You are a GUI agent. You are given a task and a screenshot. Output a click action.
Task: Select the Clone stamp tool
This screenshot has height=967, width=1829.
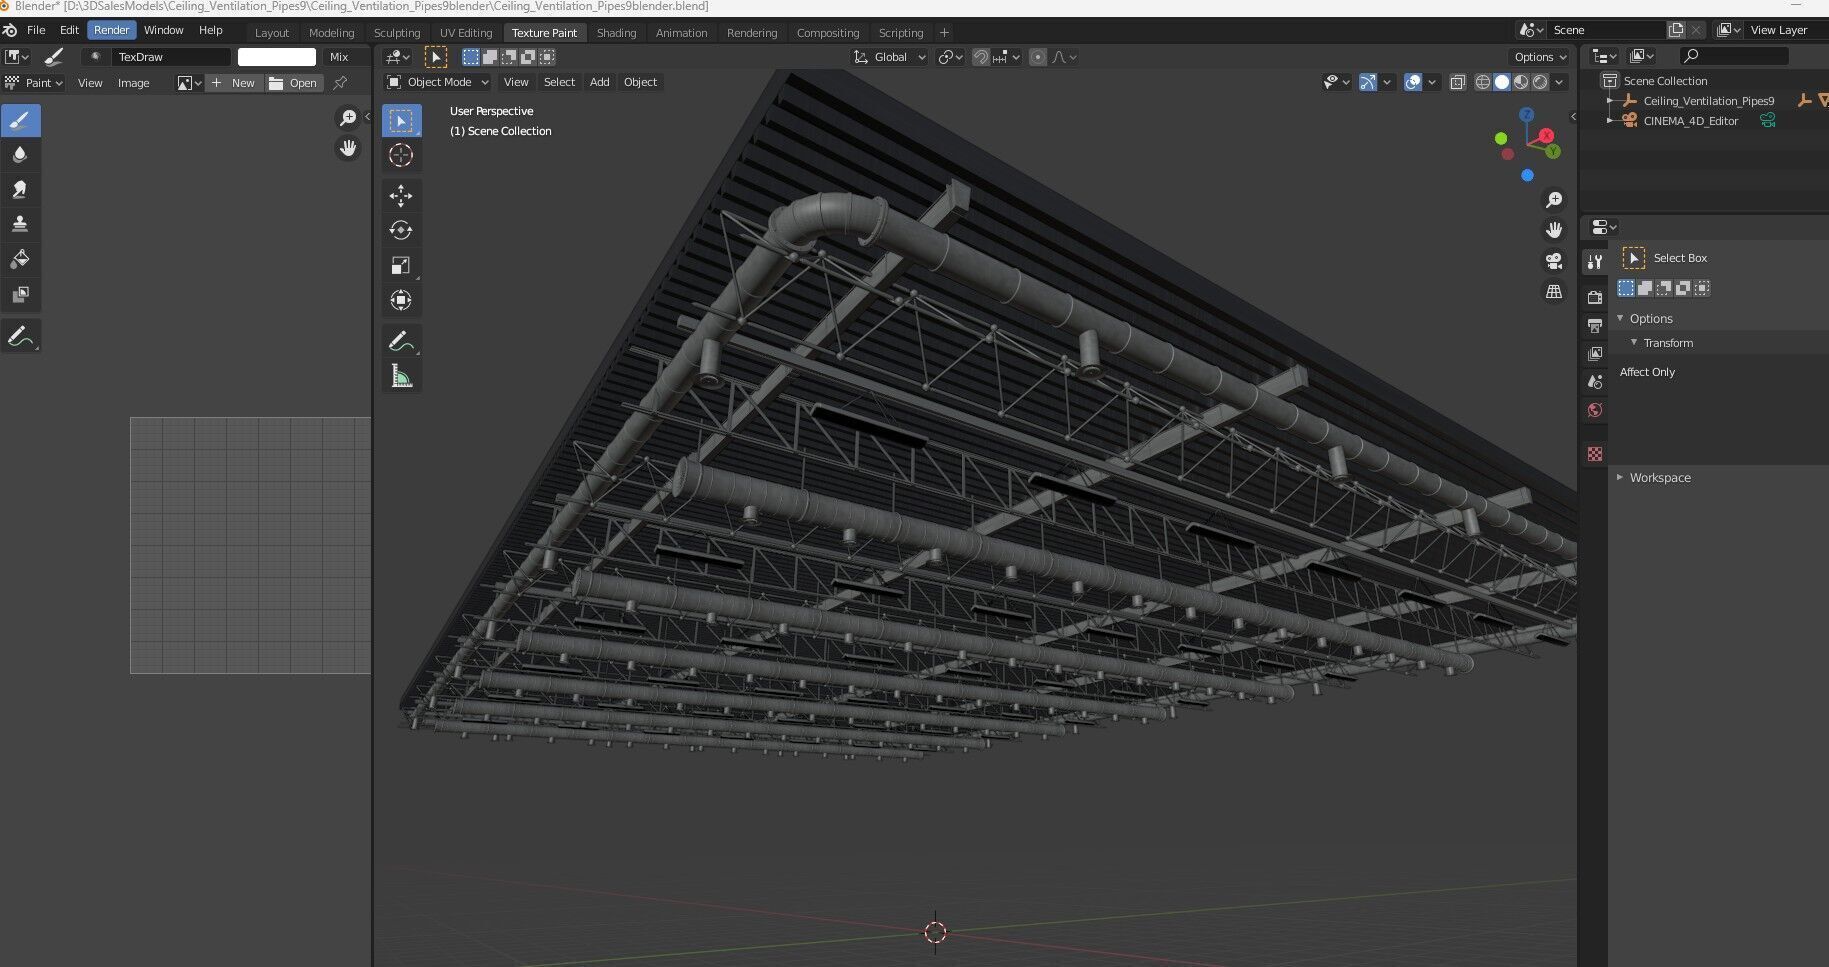pyautogui.click(x=20, y=225)
